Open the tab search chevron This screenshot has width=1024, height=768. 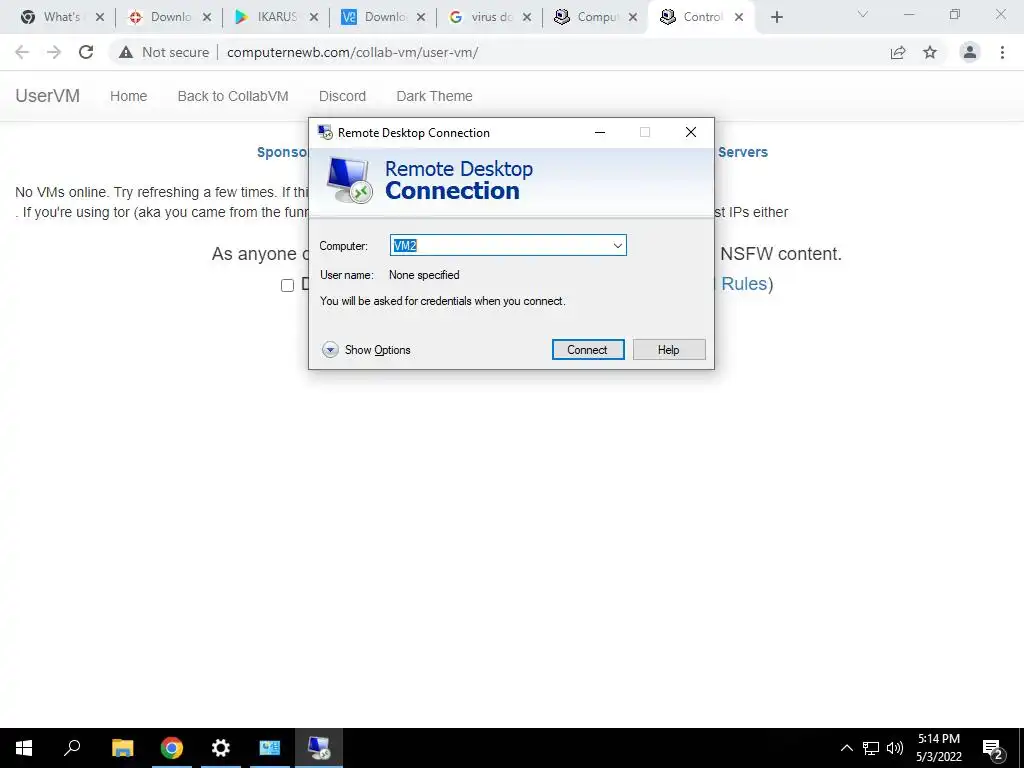click(863, 14)
